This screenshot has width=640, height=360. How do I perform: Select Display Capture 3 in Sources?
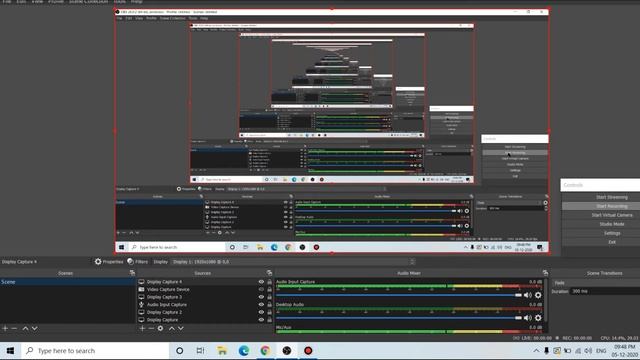click(x=164, y=297)
